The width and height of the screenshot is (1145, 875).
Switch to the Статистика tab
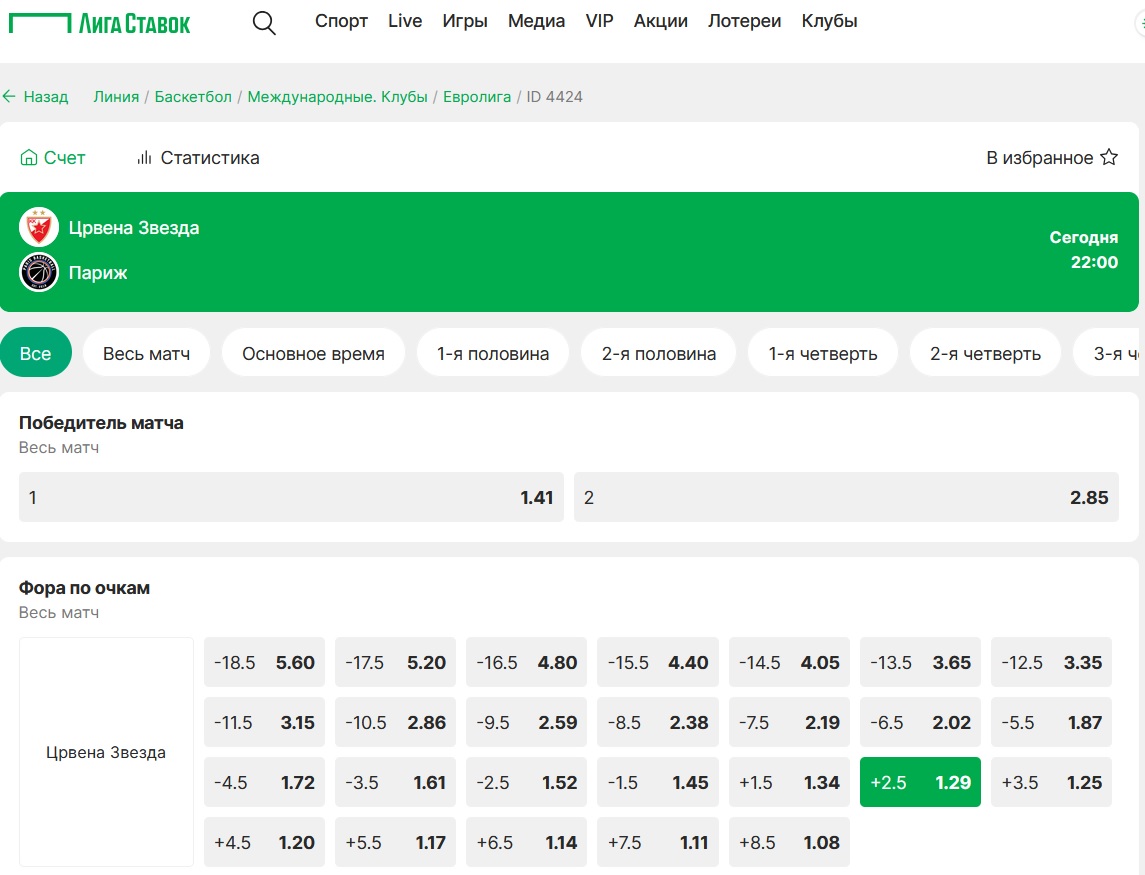198,158
